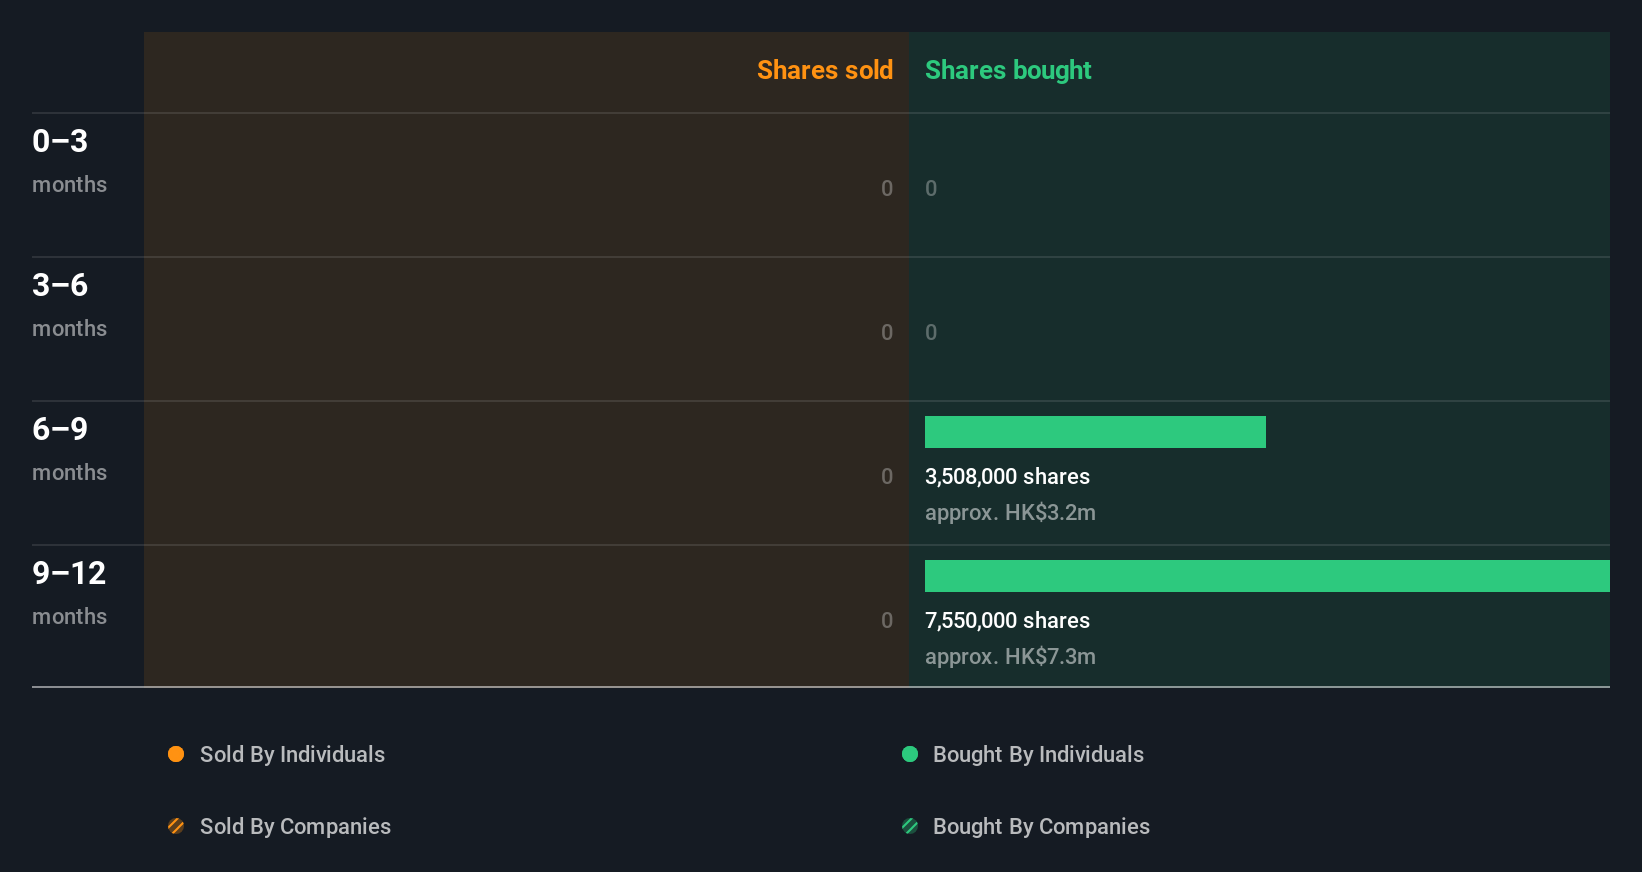Click shares sold zero in 9–12 months row
The width and height of the screenshot is (1642, 872).
887,620
